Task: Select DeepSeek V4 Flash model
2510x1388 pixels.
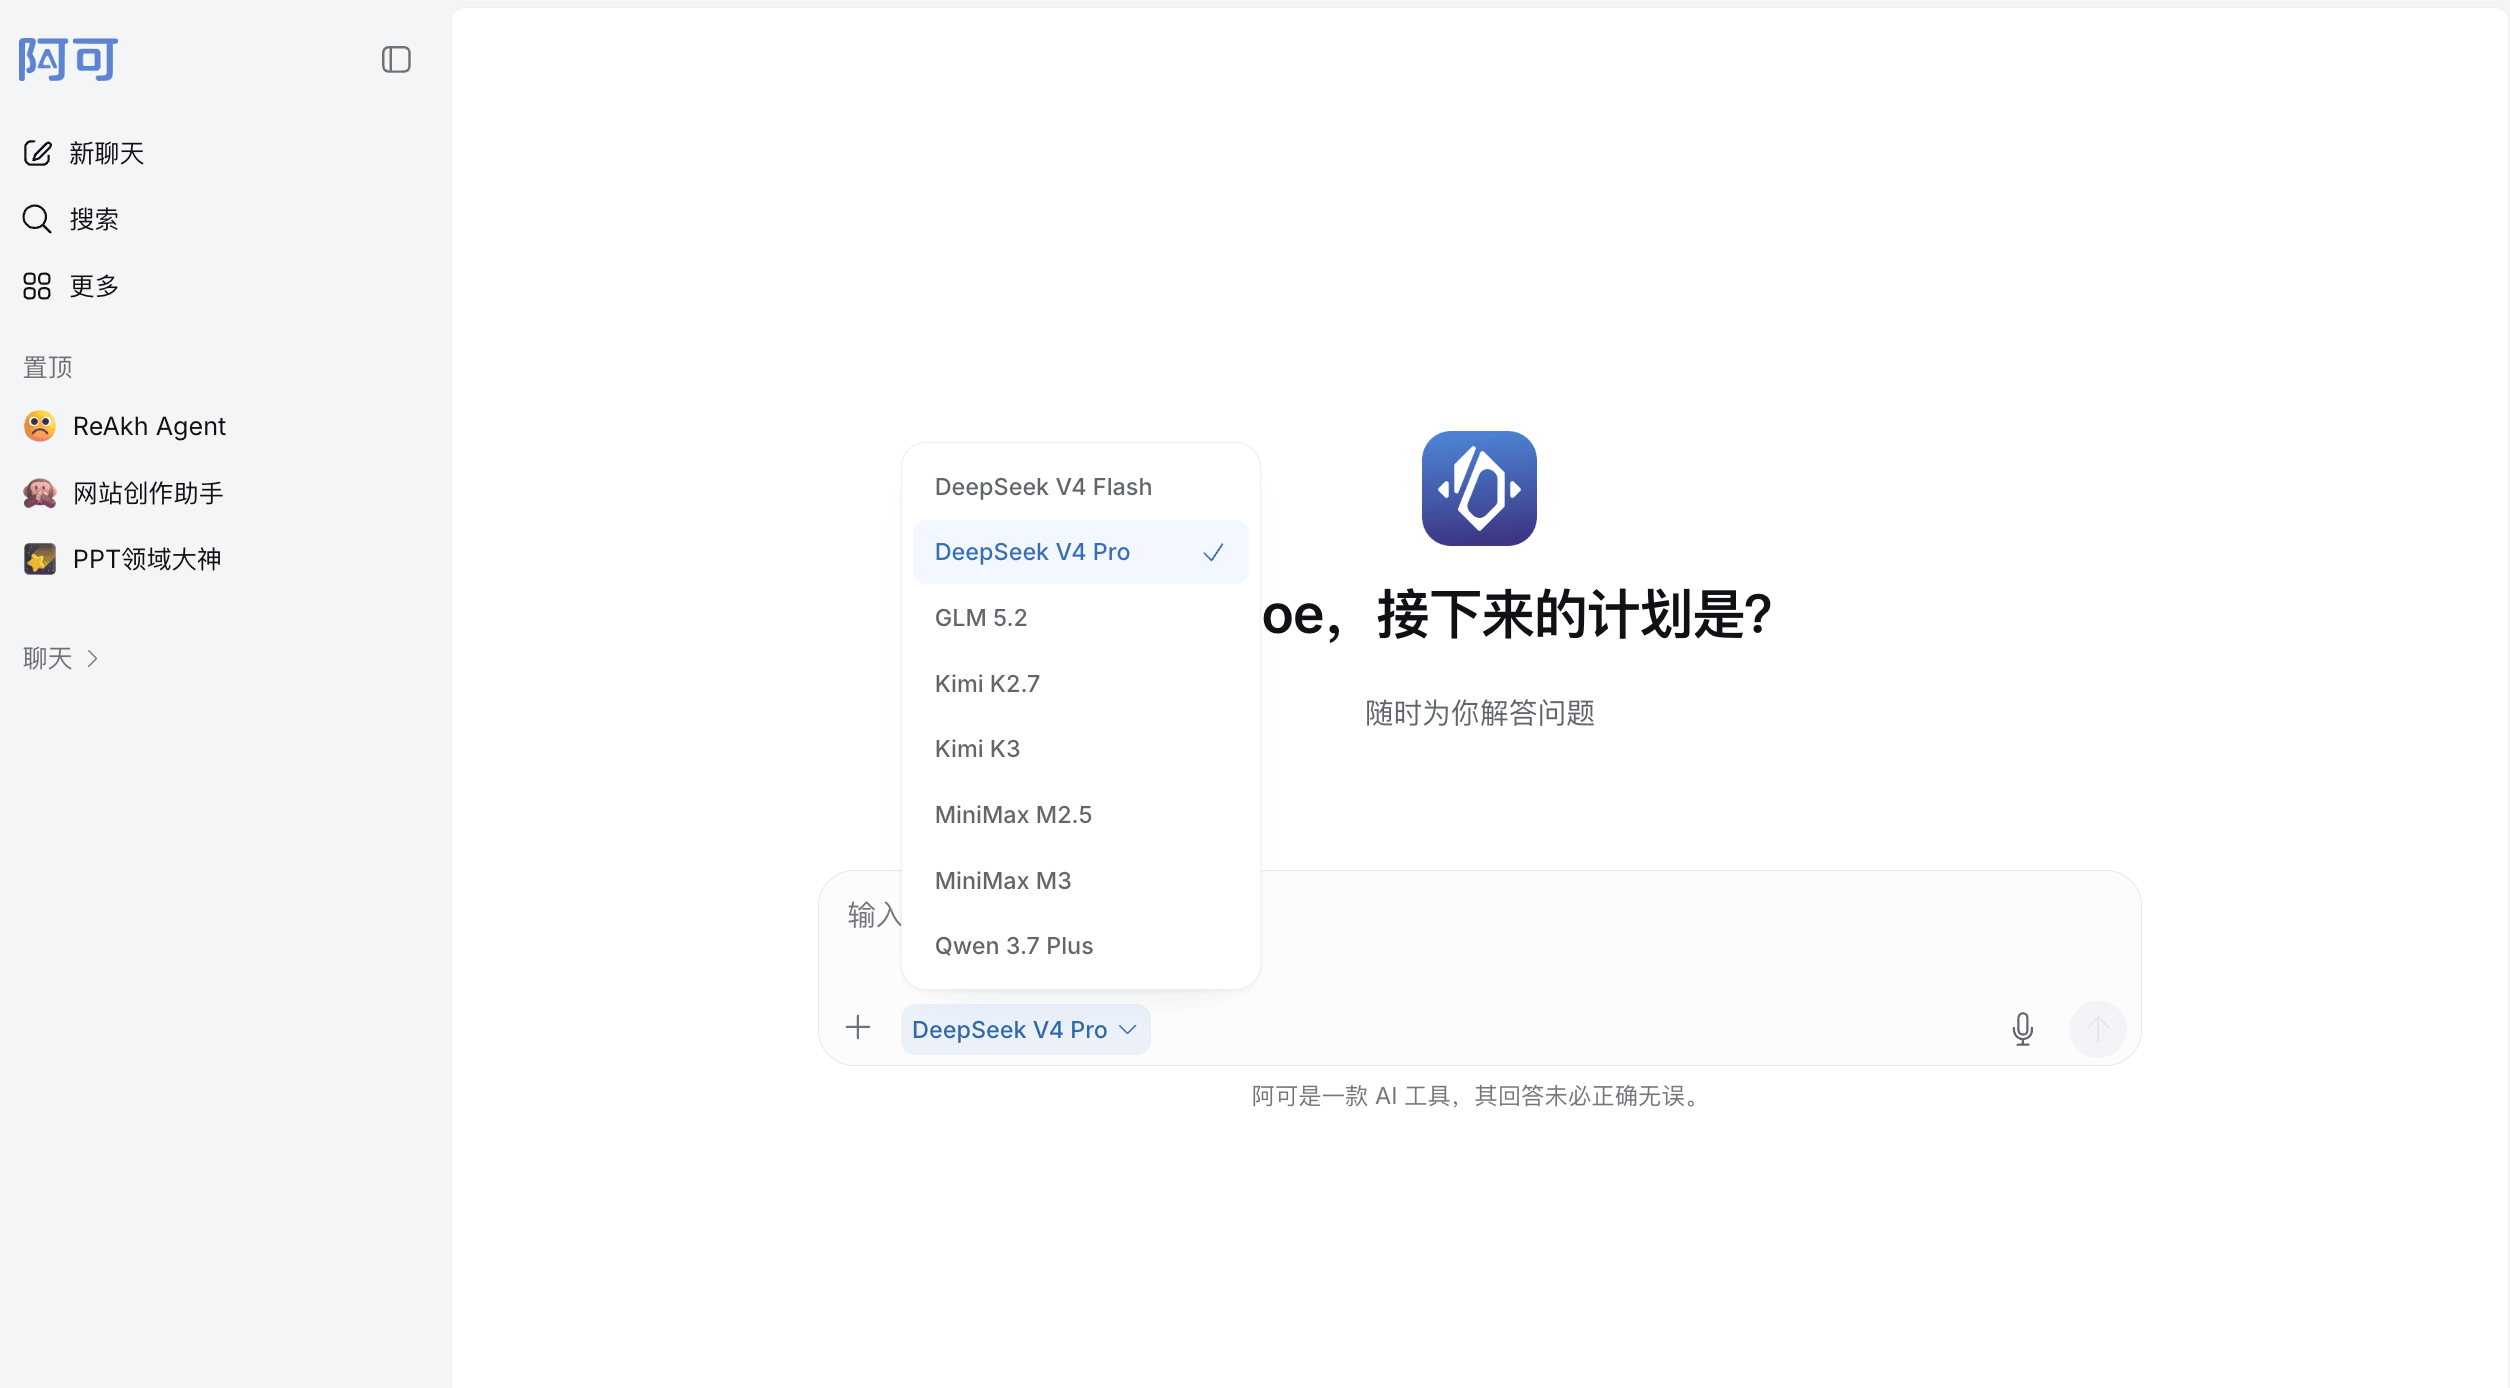Action: click(1081, 487)
